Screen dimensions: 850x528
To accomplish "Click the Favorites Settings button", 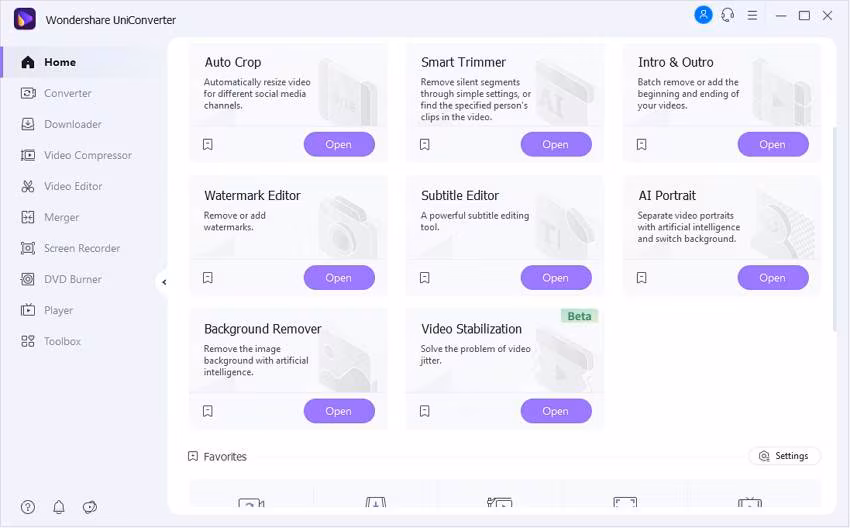I will 784,456.
